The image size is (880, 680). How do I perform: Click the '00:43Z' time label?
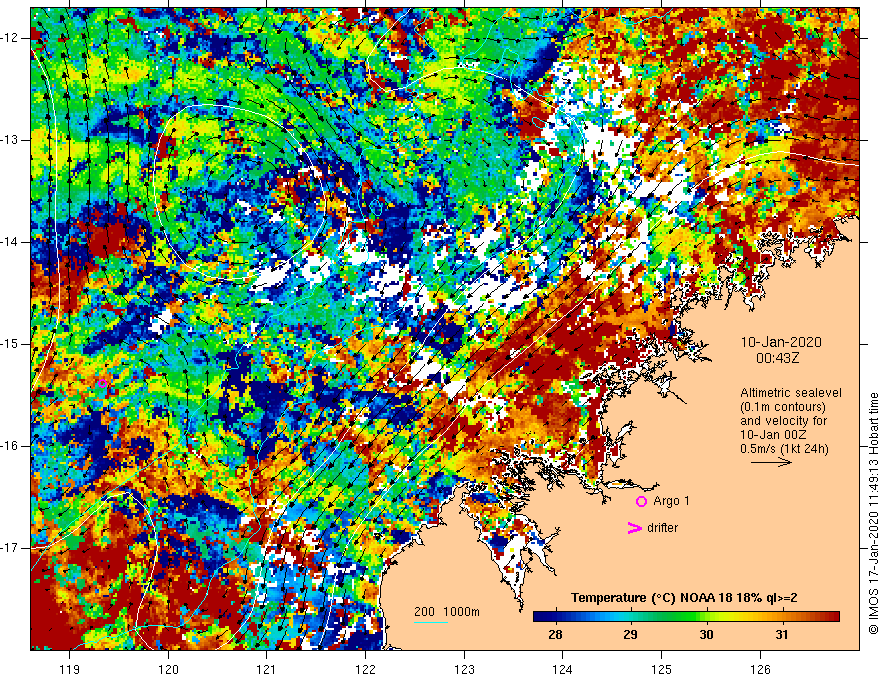click(778, 357)
